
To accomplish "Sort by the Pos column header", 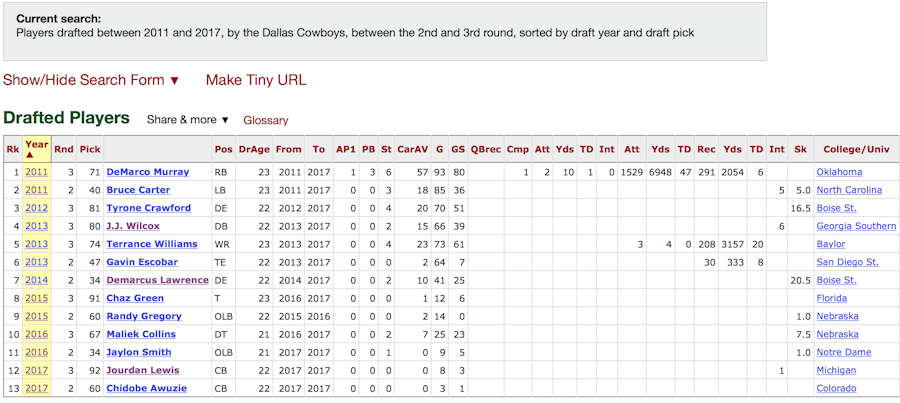I will [222, 149].
